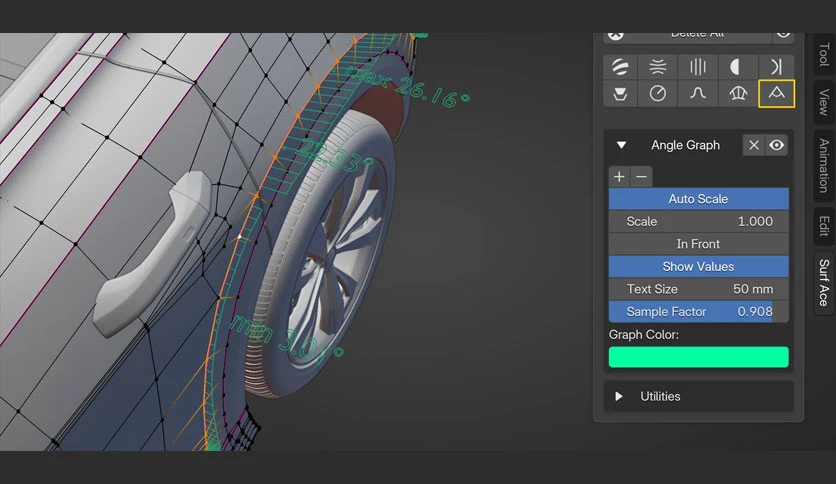The width and height of the screenshot is (836, 484).
Task: Click the plus button under Angle Graph
Action: pos(620,176)
